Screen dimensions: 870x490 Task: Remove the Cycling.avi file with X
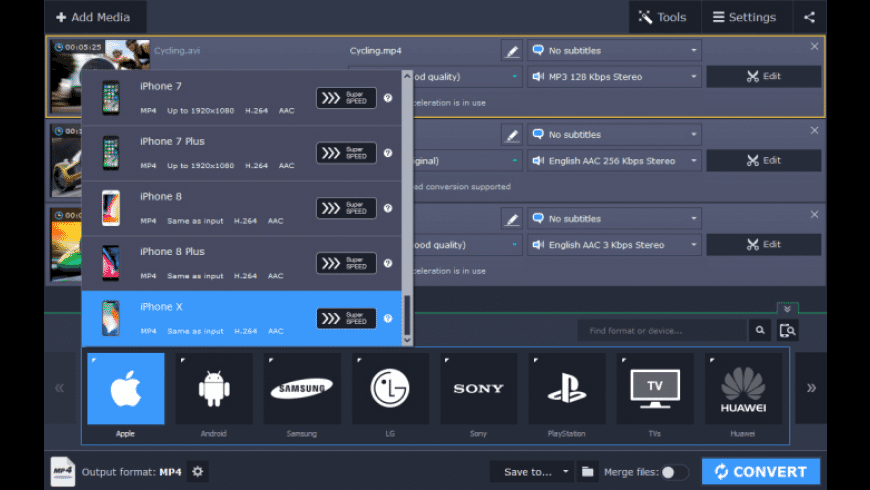click(814, 47)
